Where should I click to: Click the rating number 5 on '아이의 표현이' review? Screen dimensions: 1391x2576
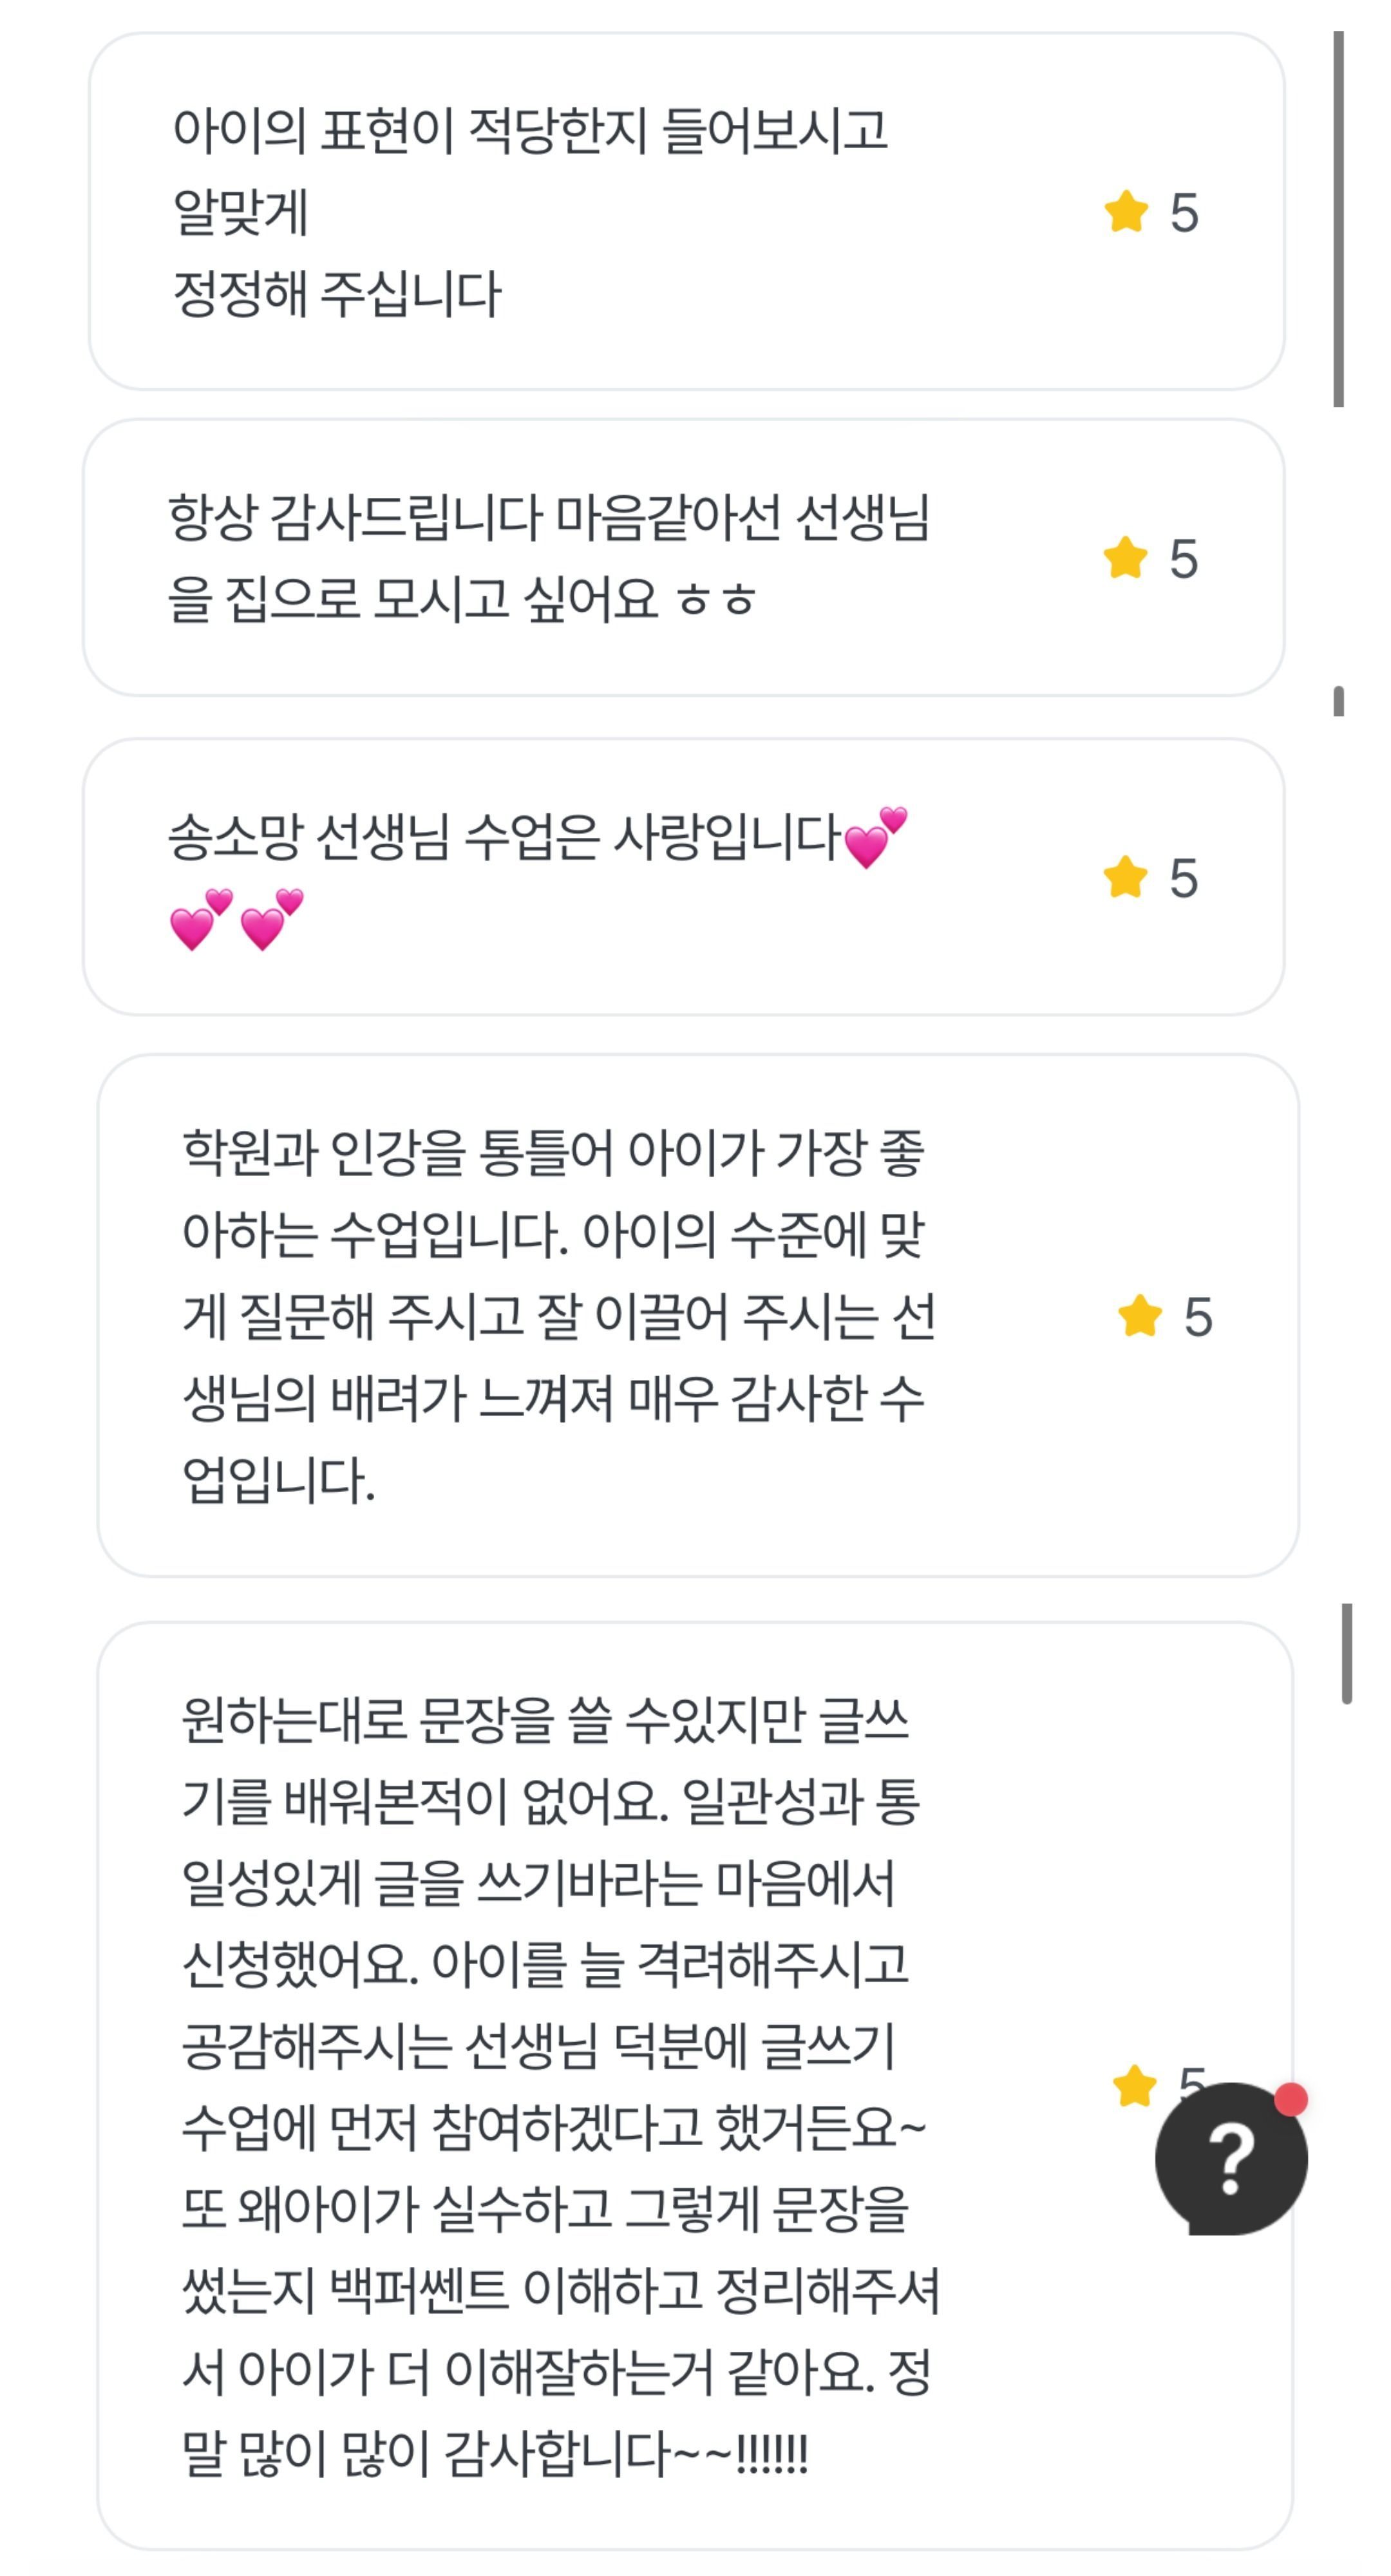tap(1184, 213)
